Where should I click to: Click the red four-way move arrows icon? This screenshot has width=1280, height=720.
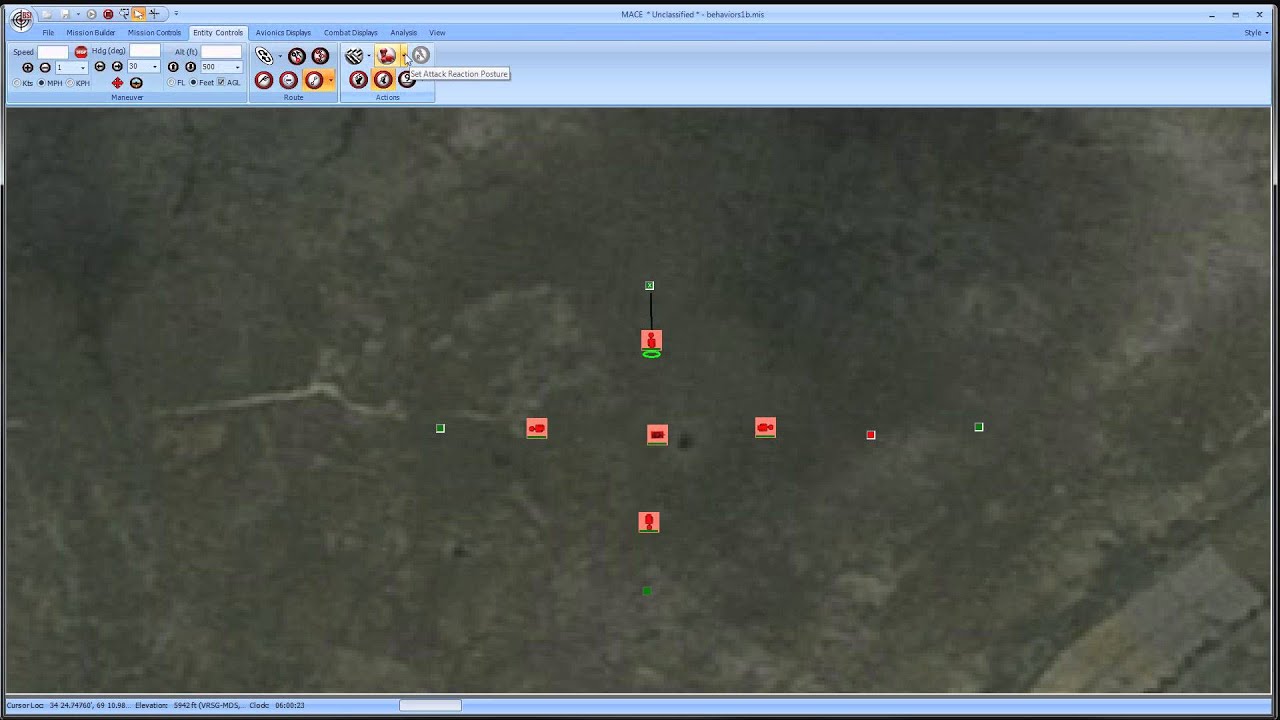[117, 83]
